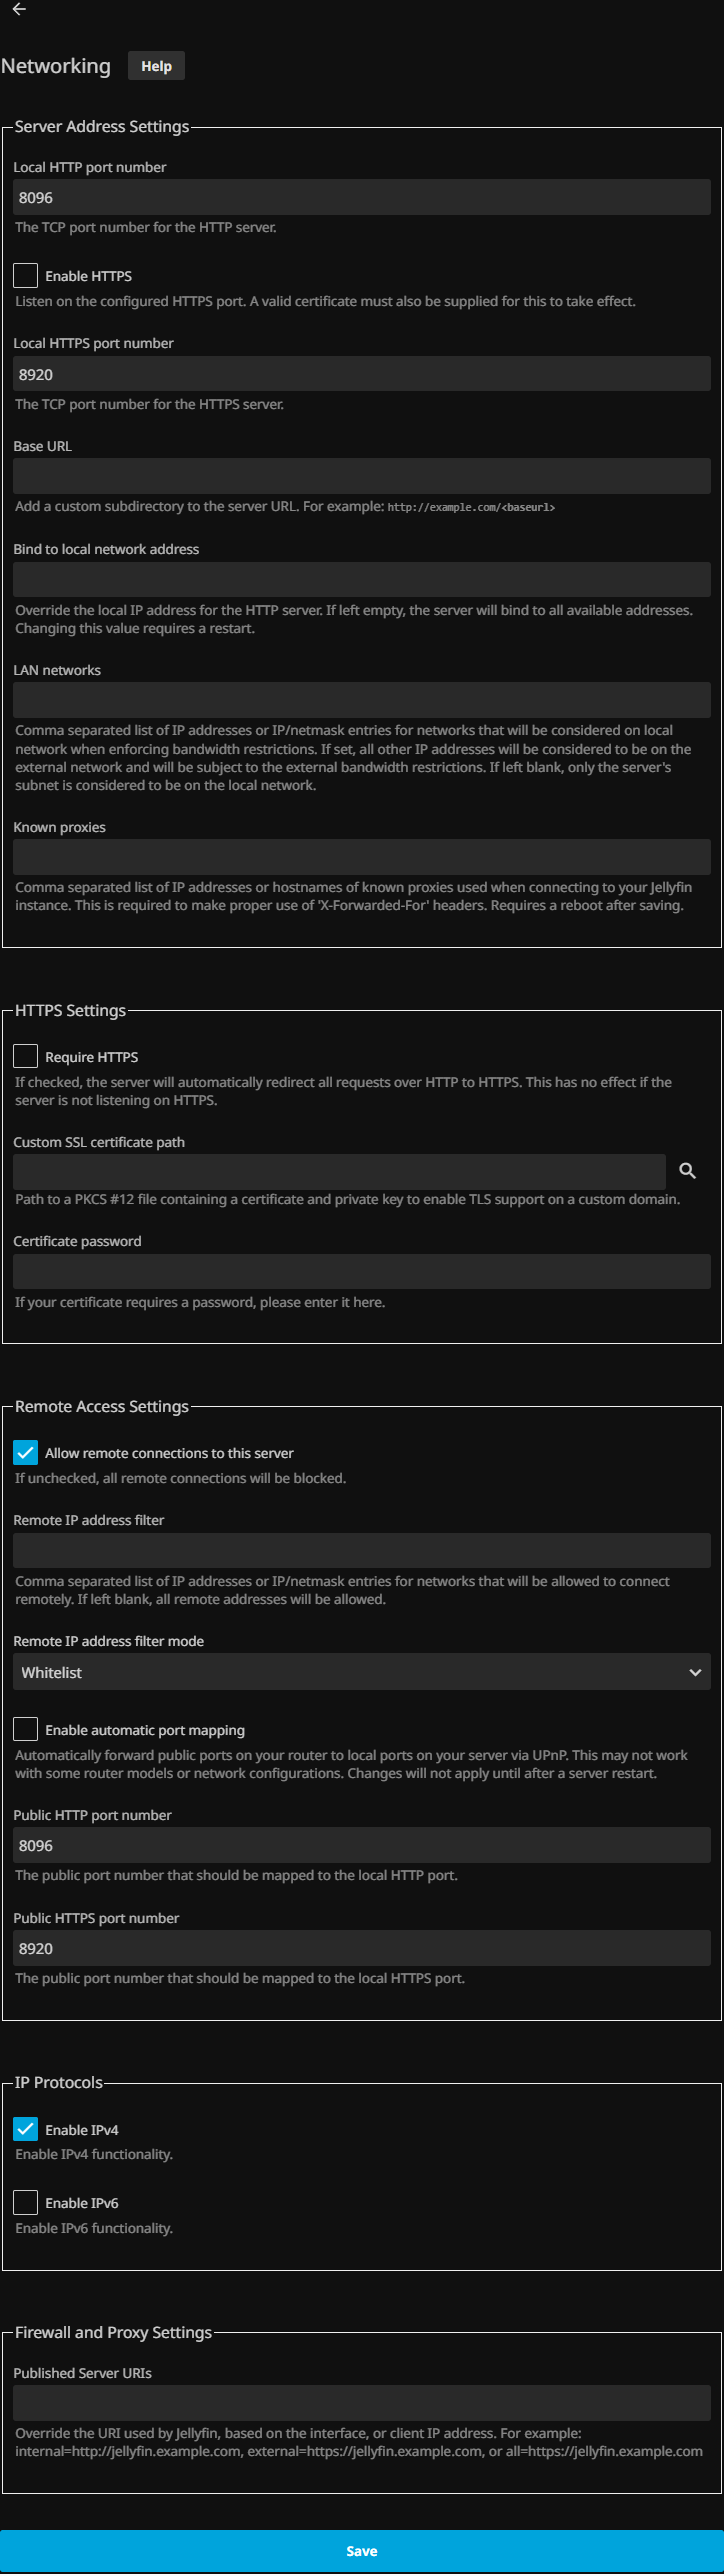The height and width of the screenshot is (2574, 724).
Task: Click the certificate path search icon
Action: click(x=687, y=1171)
